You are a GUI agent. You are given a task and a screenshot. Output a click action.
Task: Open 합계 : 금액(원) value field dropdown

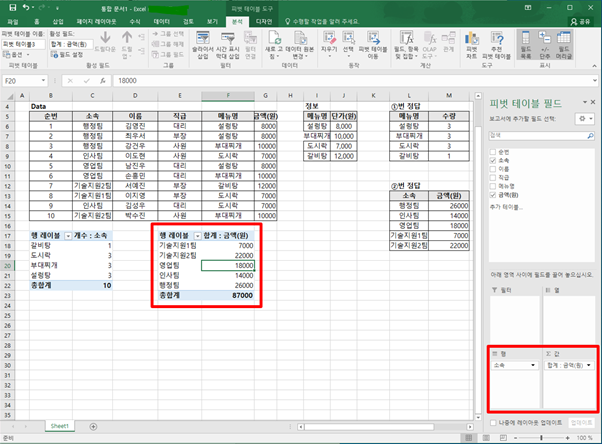point(589,365)
